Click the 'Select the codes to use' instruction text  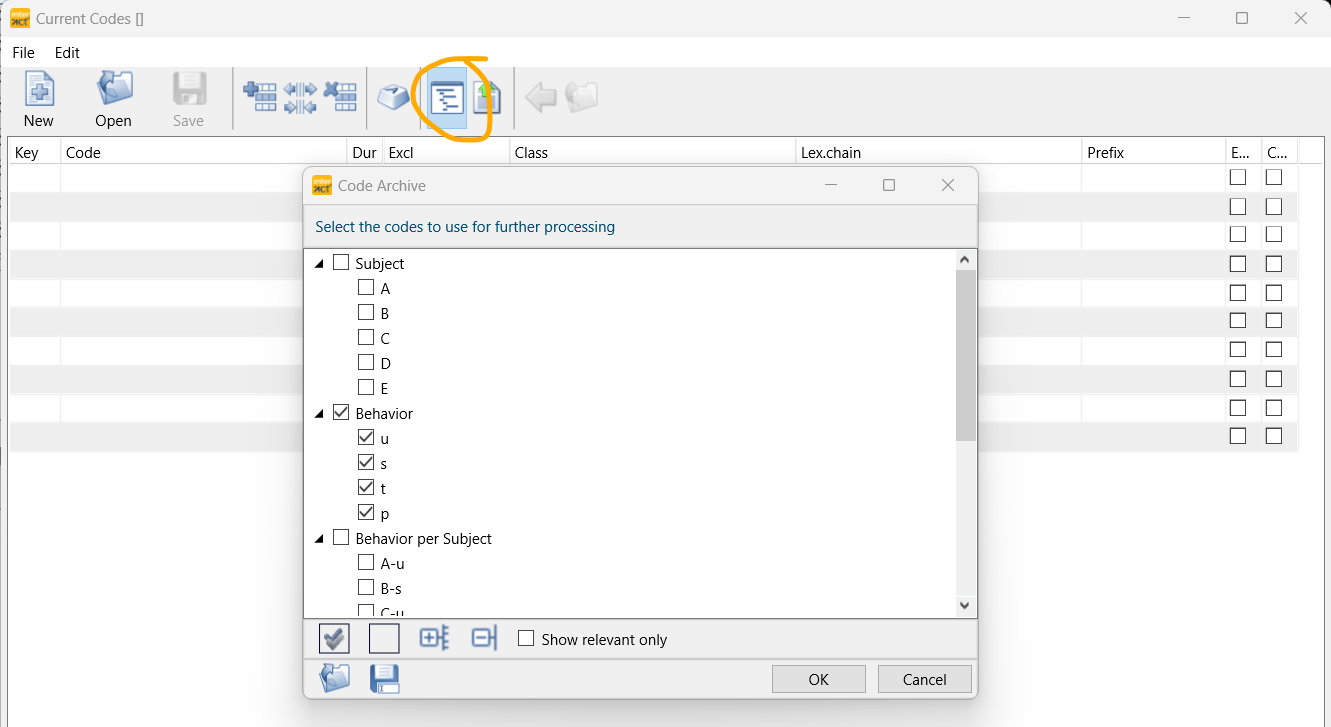click(x=465, y=227)
